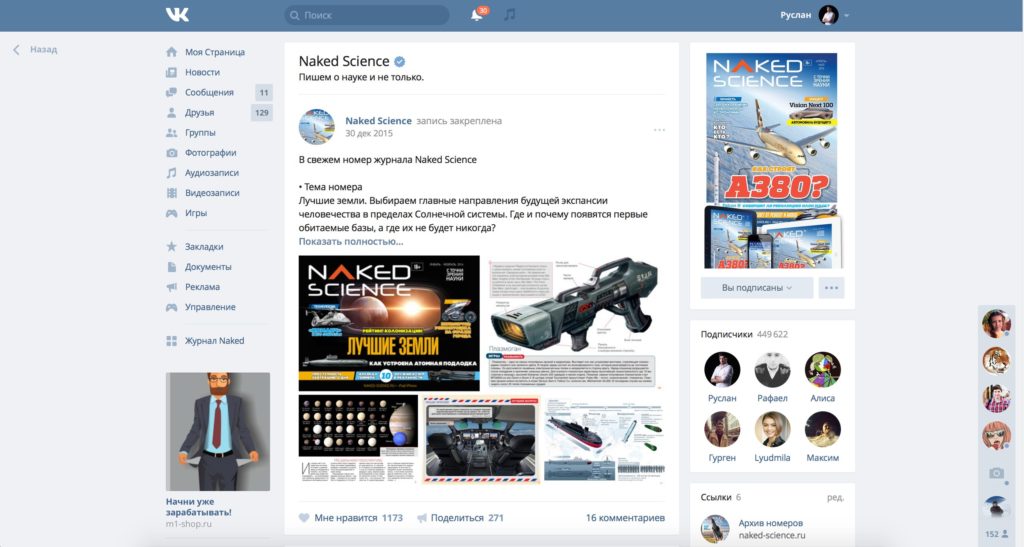Click the Закладки star icon in sidebar
Image resolution: width=1024 pixels, height=547 pixels.
(171, 247)
